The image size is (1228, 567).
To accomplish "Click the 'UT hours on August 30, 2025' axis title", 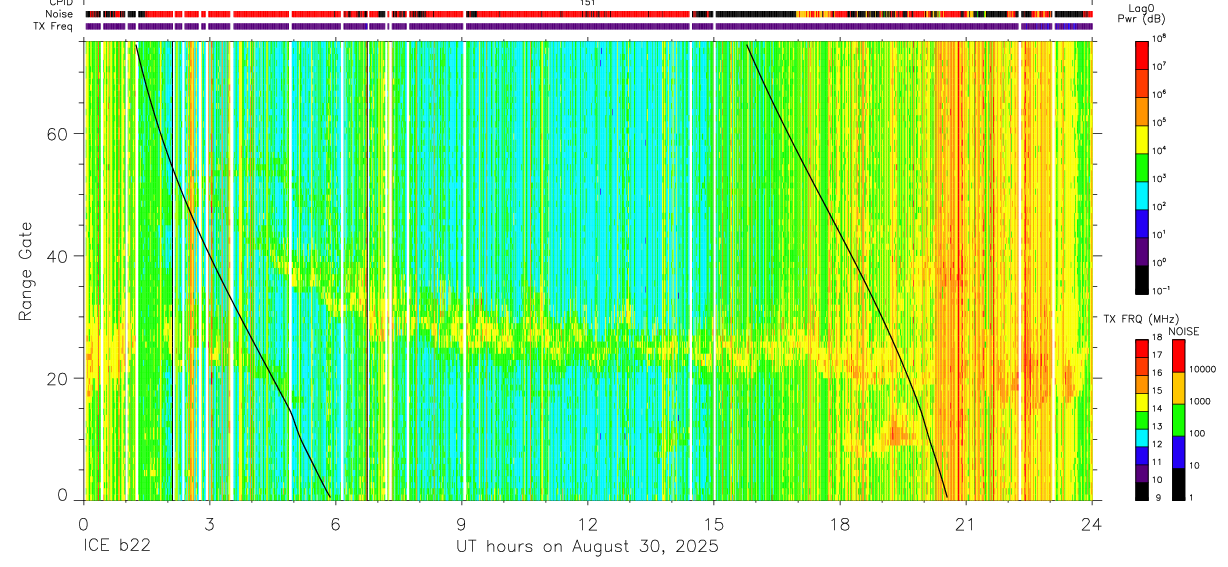I will click(x=587, y=547).
